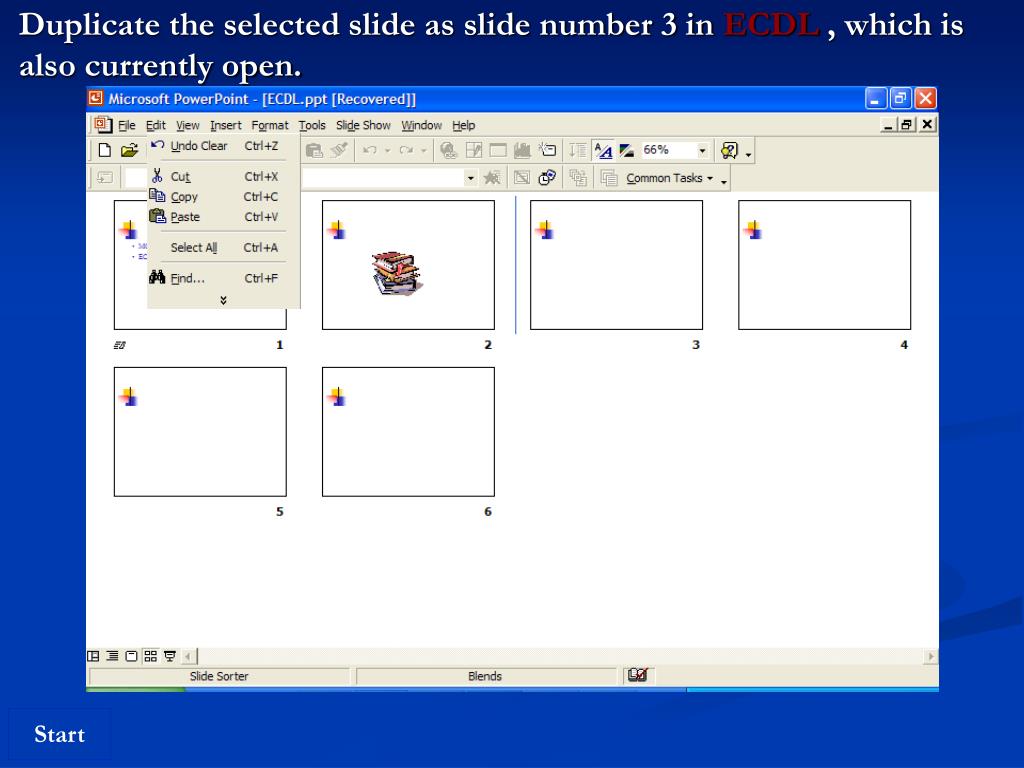Click the New blank presentation icon
Viewport: 1024px width, 768px height.
tap(104, 150)
